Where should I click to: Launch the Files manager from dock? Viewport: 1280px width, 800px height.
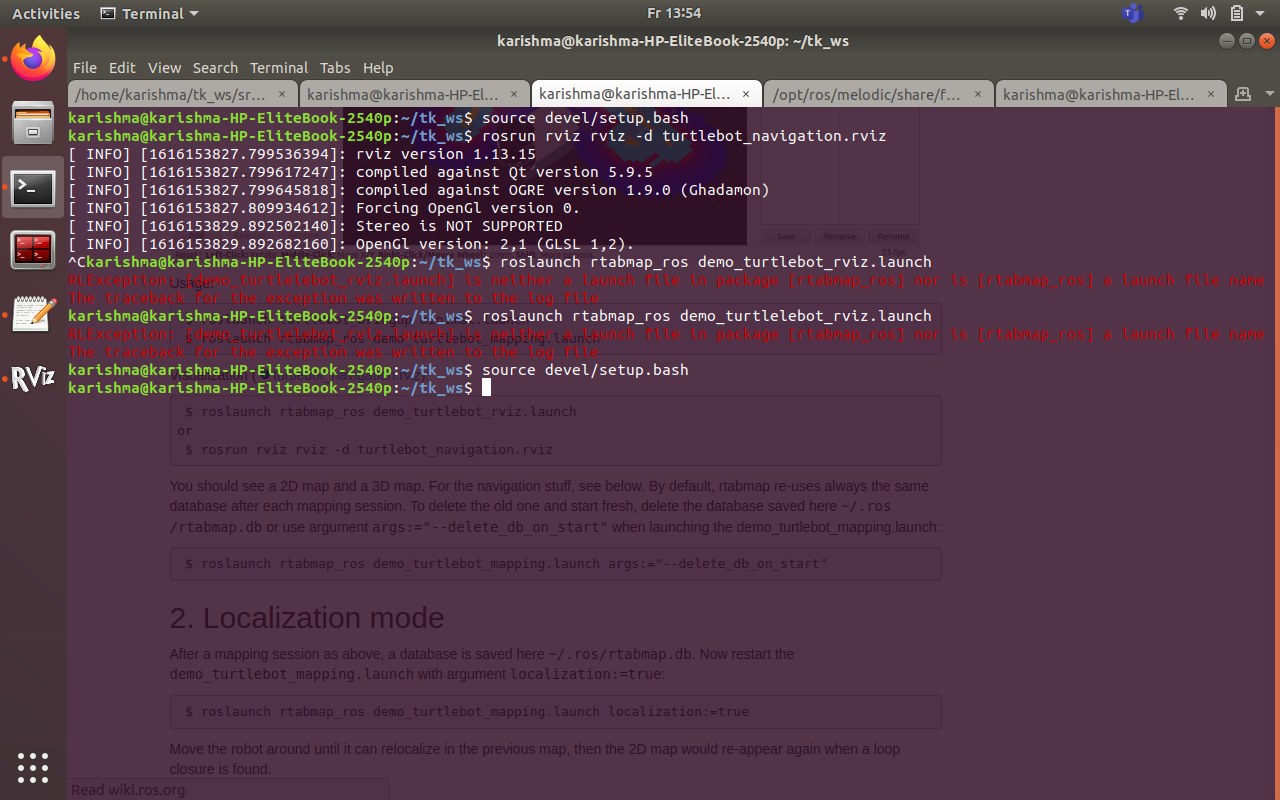pyautogui.click(x=33, y=123)
